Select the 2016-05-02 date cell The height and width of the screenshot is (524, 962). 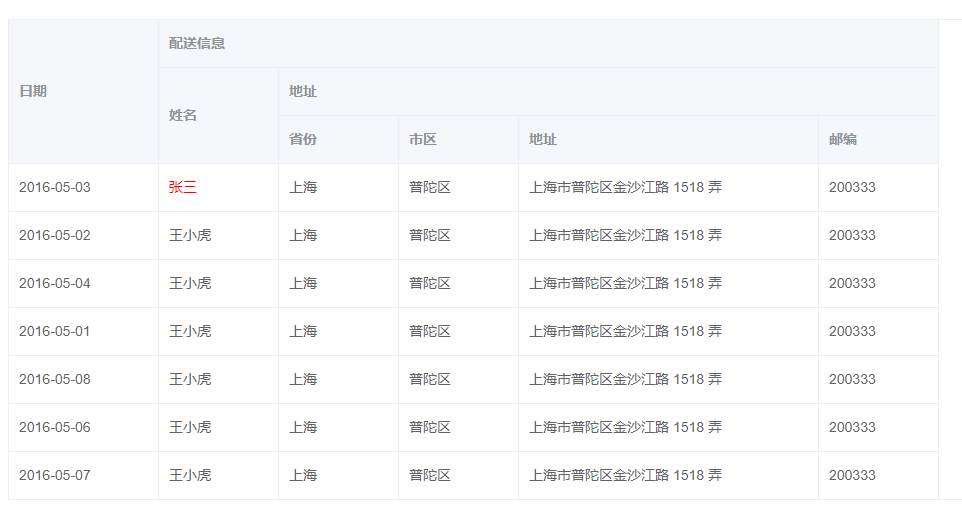pos(55,235)
